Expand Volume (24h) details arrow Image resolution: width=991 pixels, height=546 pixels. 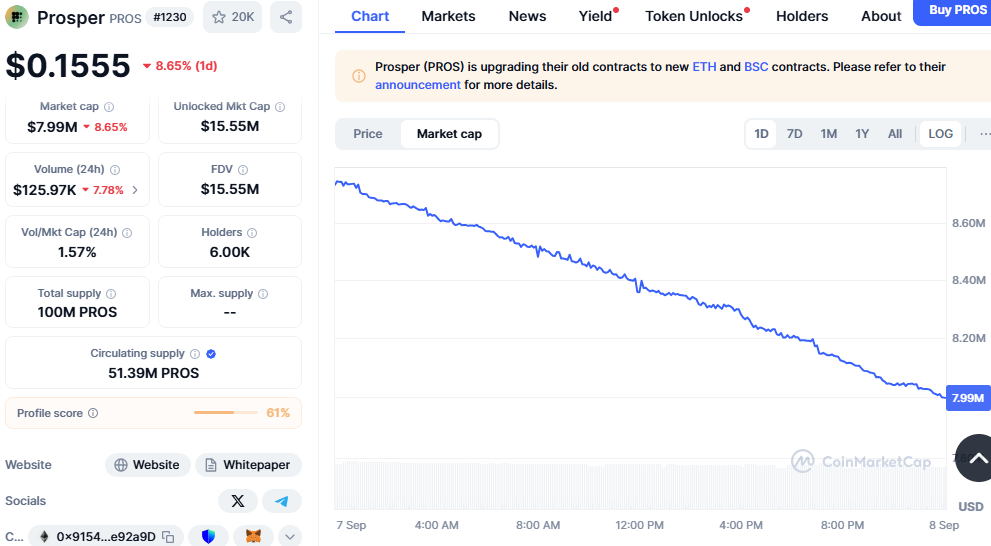click(135, 190)
